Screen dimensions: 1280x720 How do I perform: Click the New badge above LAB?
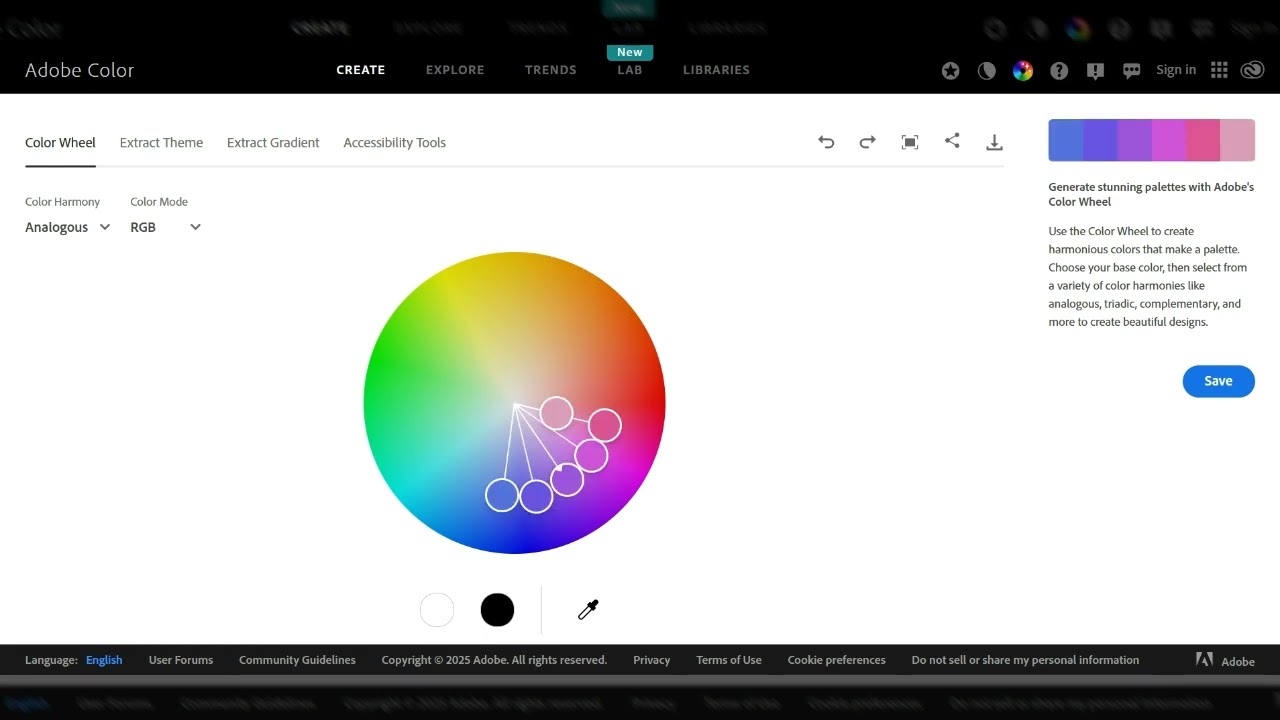point(630,52)
